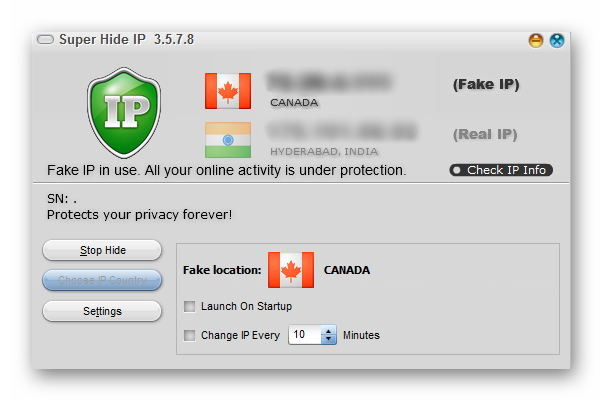This screenshot has width=603, height=401.
Task: Decrease minutes with the stepper down arrow
Action: click(328, 339)
